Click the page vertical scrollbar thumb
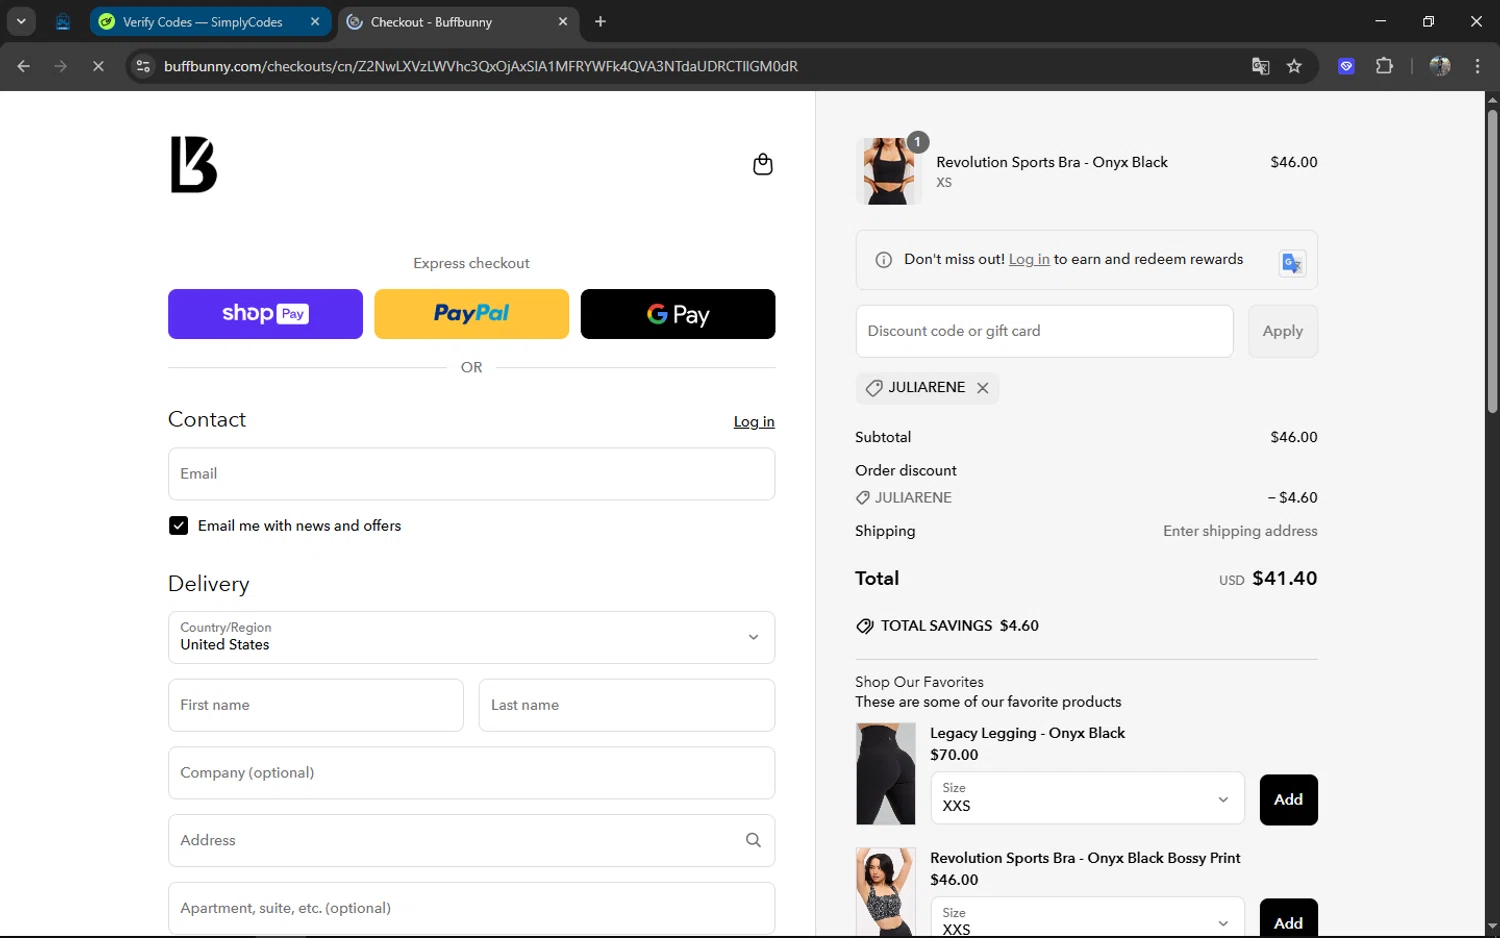The width and height of the screenshot is (1500, 938). [1492, 261]
